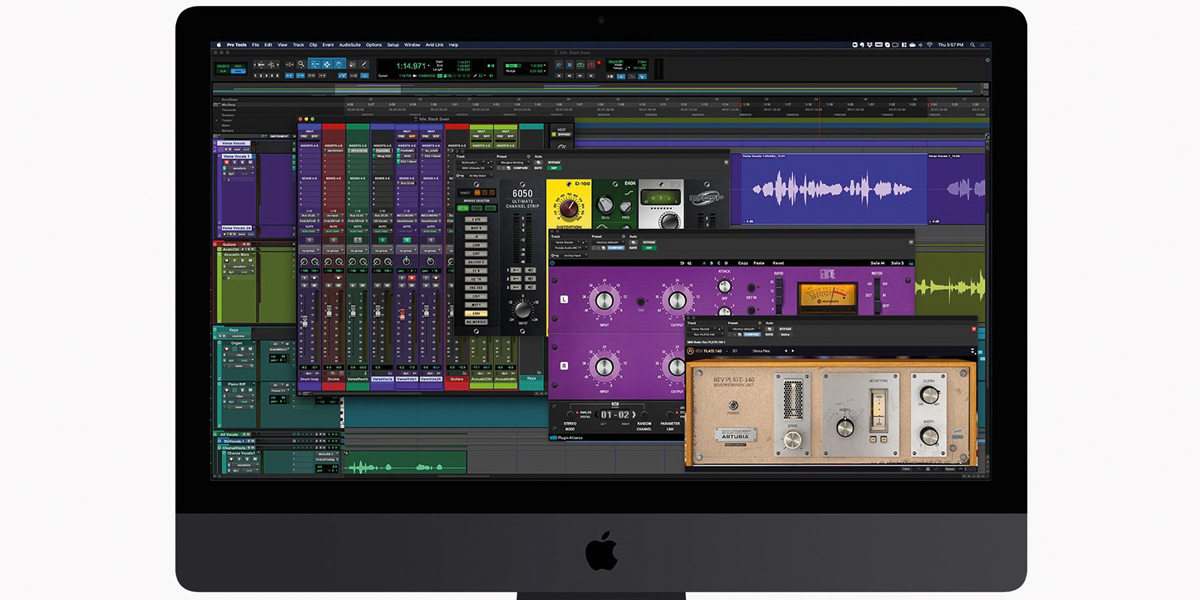Viewport: 1200px width, 600px height.
Task: Select the Zoomer magnifier tool
Action: click(301, 64)
